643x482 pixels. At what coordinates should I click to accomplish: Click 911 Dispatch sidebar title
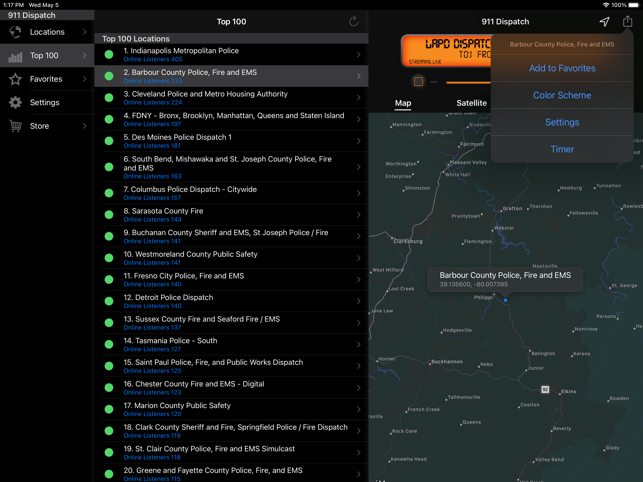pos(32,15)
